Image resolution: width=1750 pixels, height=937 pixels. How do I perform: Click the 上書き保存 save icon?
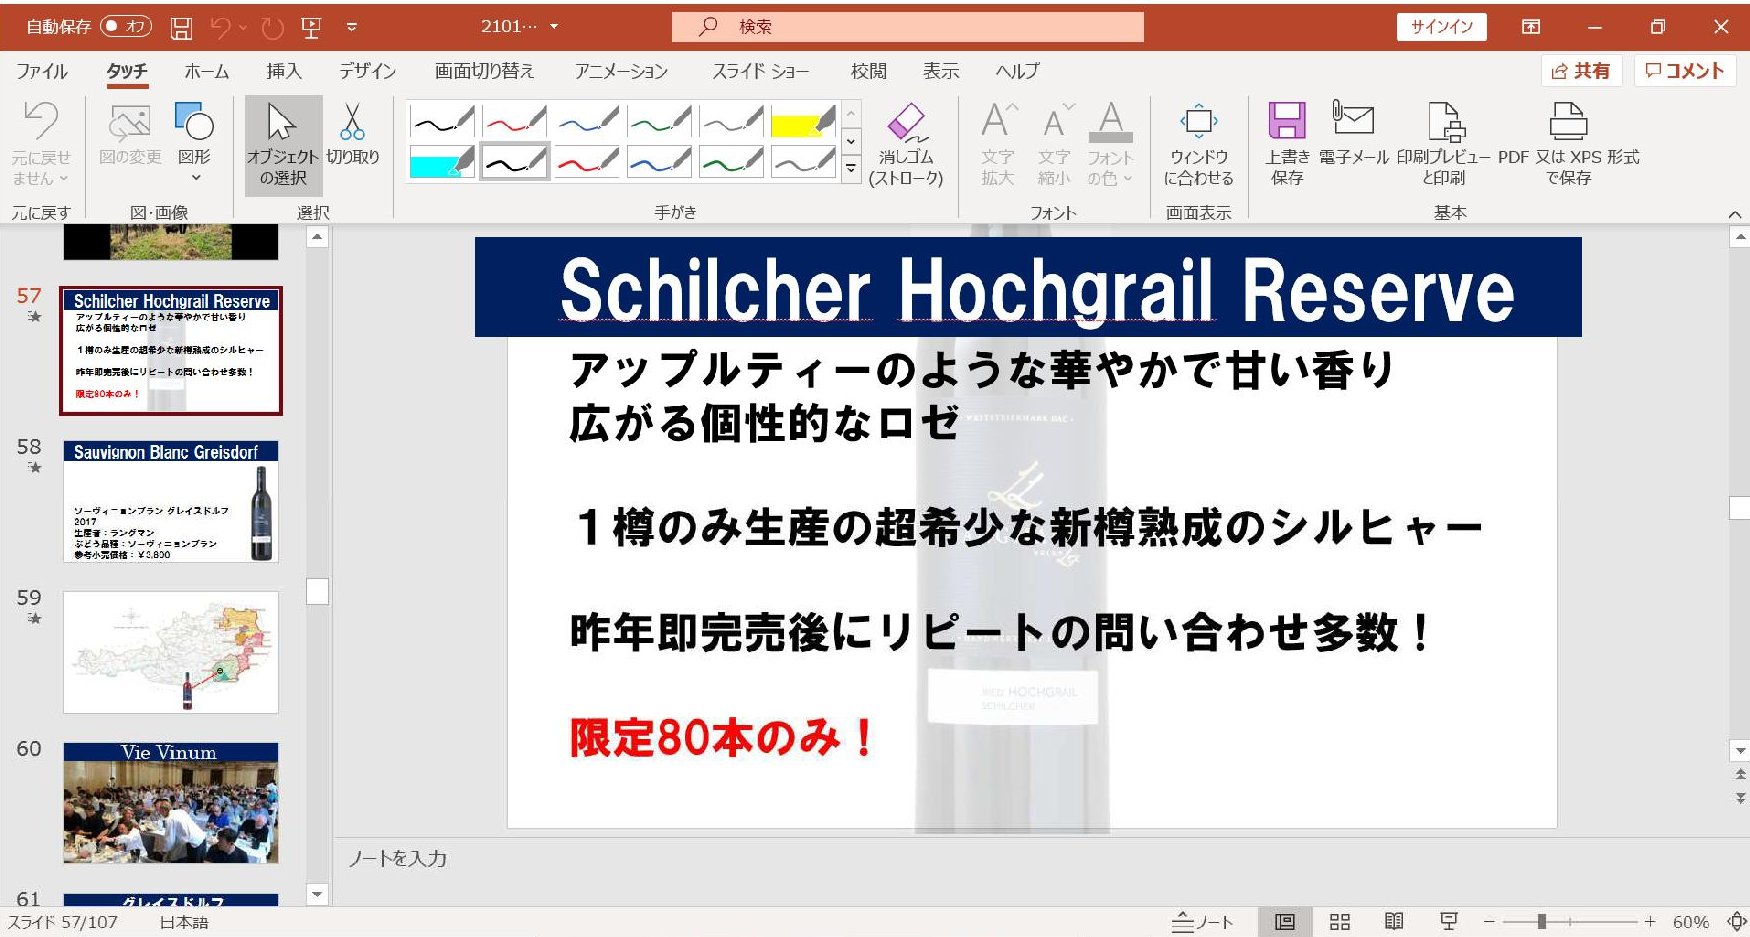tap(1287, 145)
